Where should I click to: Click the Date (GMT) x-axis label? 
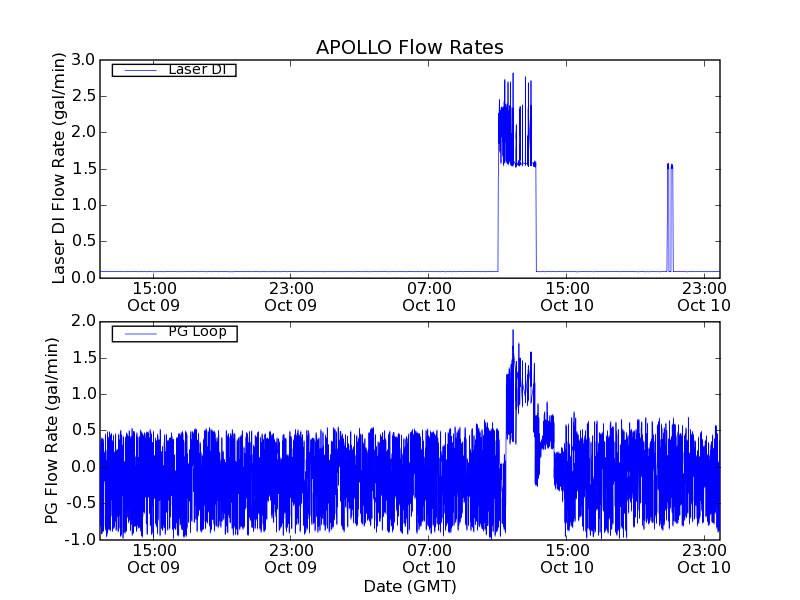409,586
